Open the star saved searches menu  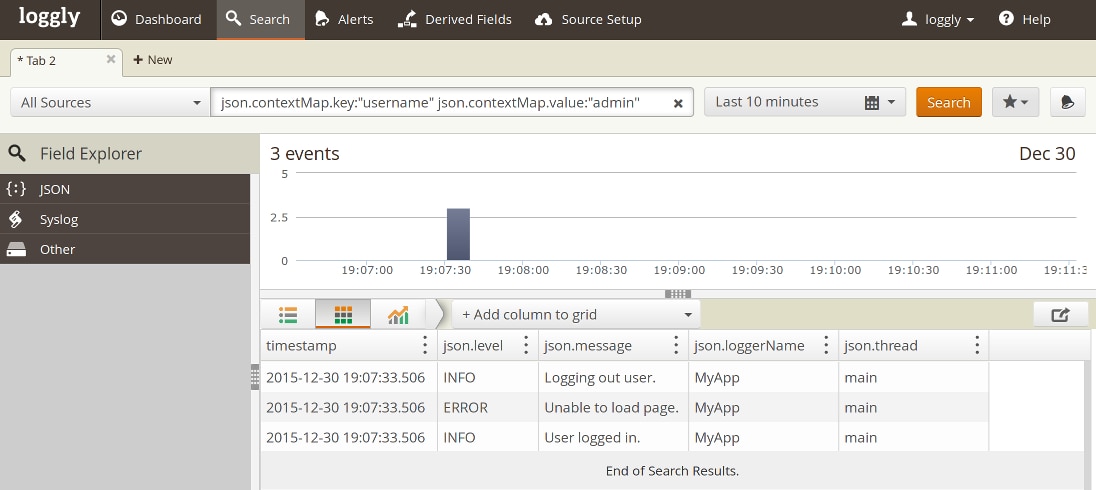pos(1015,102)
